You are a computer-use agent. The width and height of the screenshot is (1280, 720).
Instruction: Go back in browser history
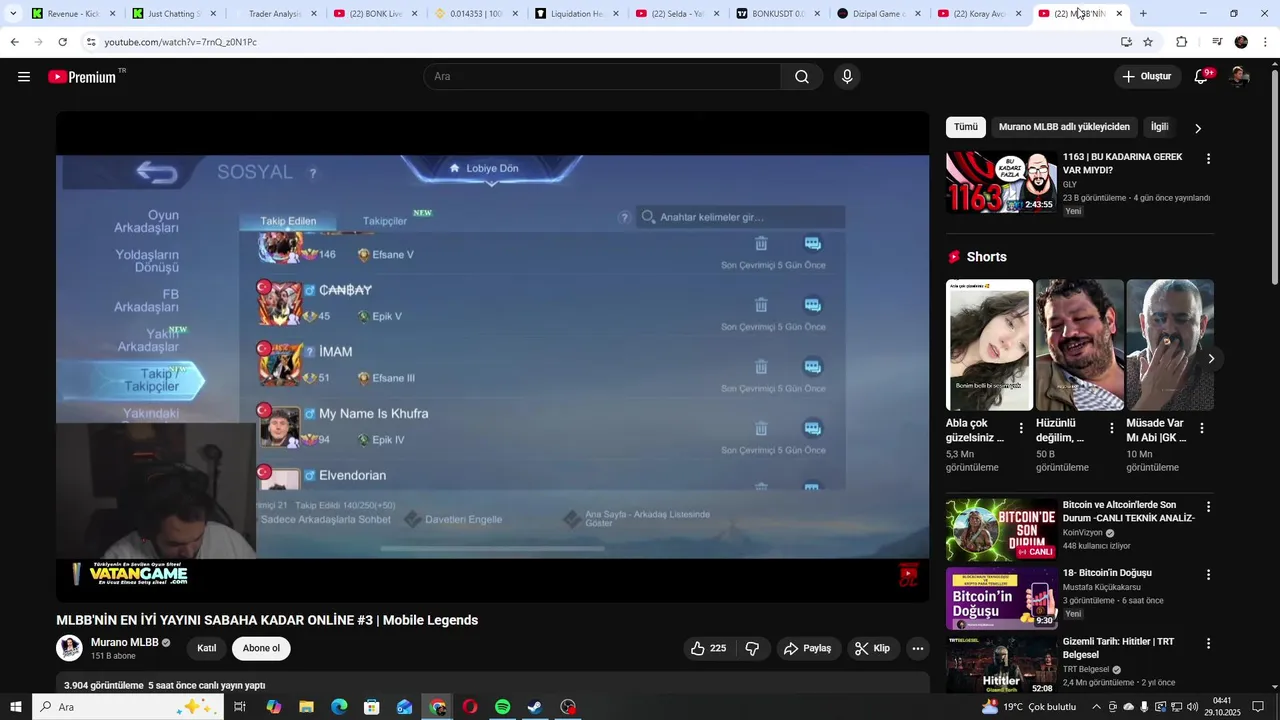coord(14,42)
